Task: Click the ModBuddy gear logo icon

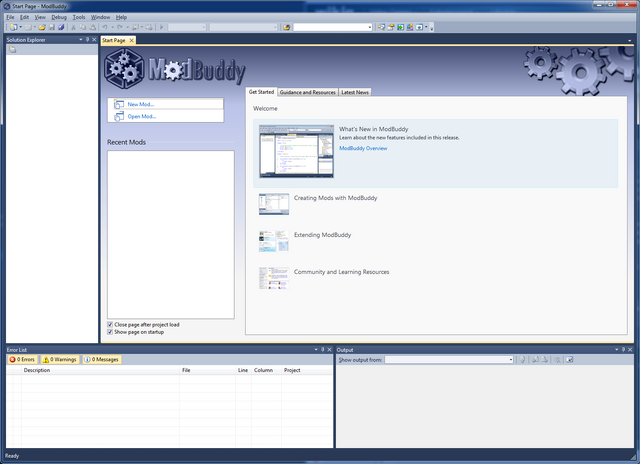Action: click(124, 69)
